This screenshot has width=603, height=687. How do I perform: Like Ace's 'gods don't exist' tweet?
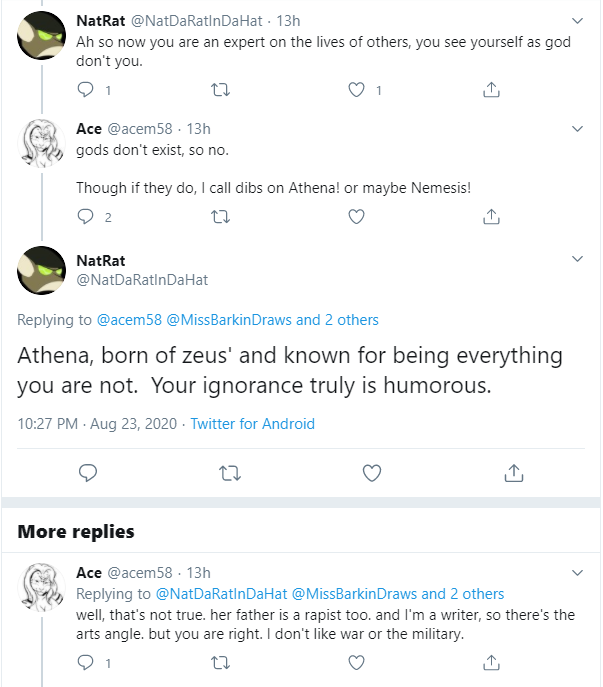[x=356, y=216]
